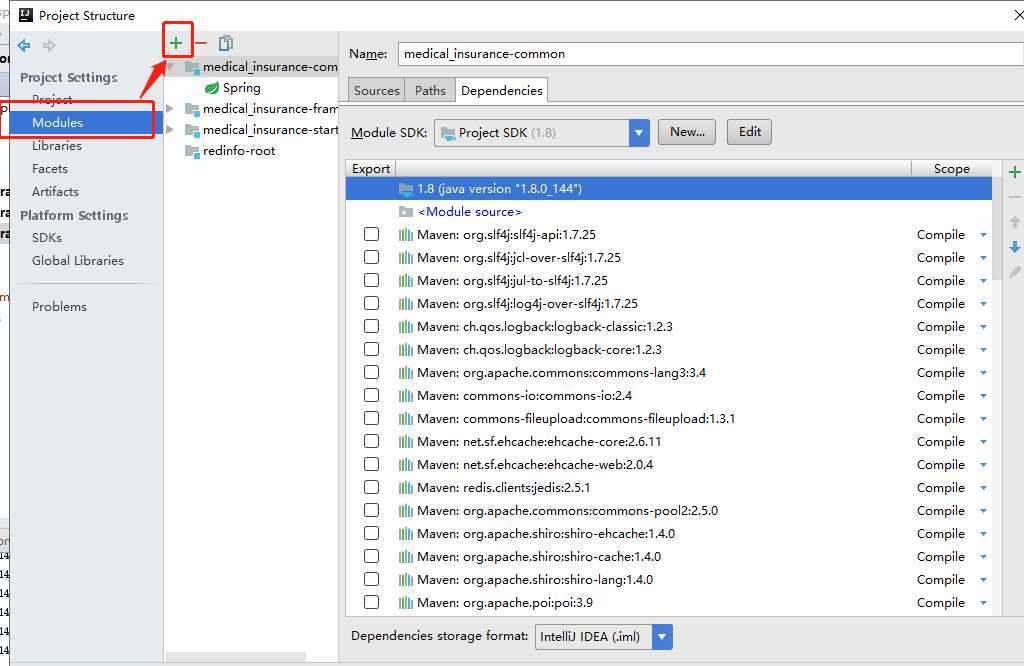This screenshot has height=666, width=1024.
Task: Remove dependency using the side minus icon
Action: [x=1014, y=197]
